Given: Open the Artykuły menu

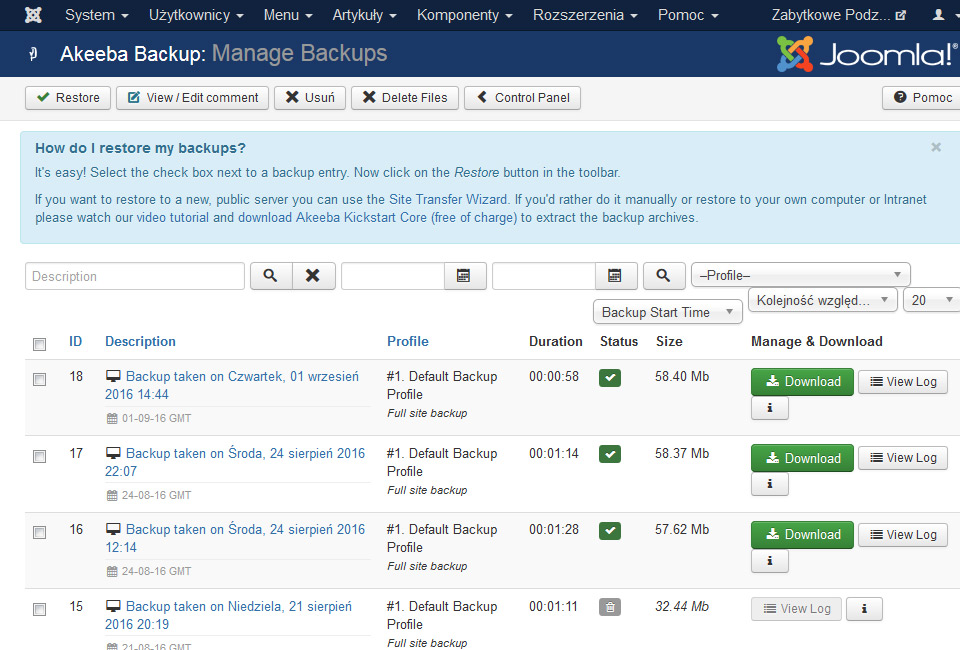Looking at the screenshot, I should pyautogui.click(x=364, y=15).
